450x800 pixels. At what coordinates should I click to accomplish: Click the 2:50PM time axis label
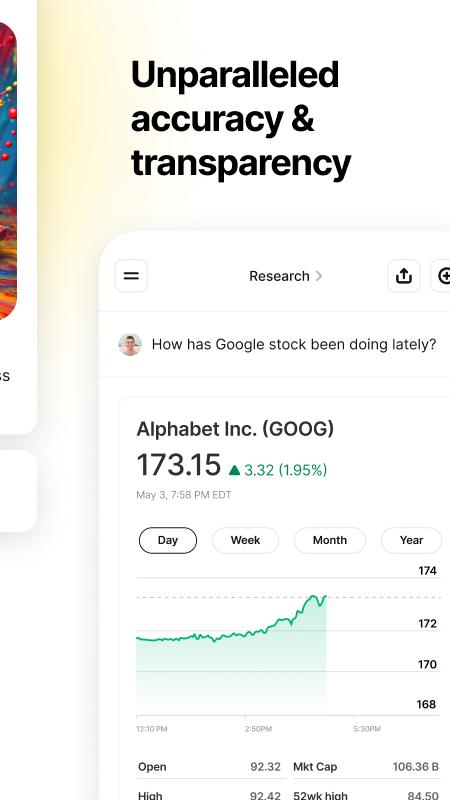pyautogui.click(x=258, y=729)
